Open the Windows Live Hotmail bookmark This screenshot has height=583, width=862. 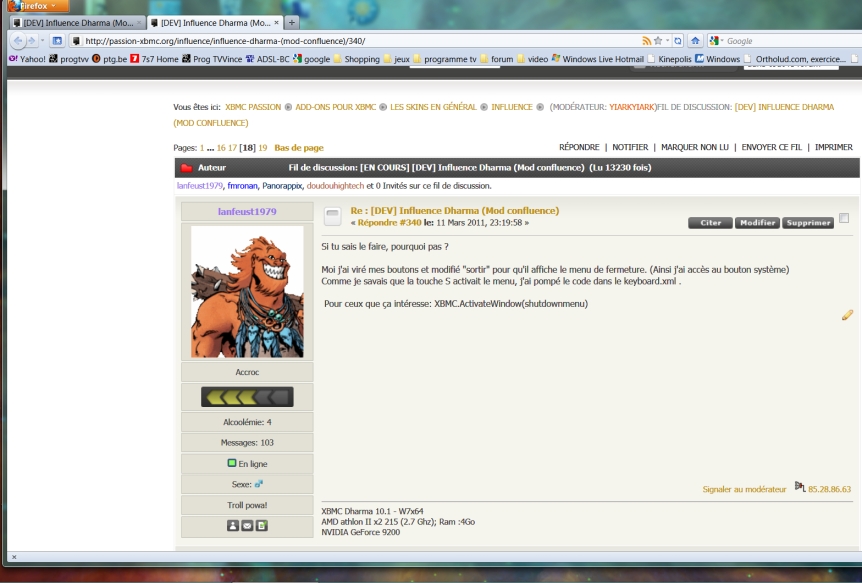click(x=598, y=59)
